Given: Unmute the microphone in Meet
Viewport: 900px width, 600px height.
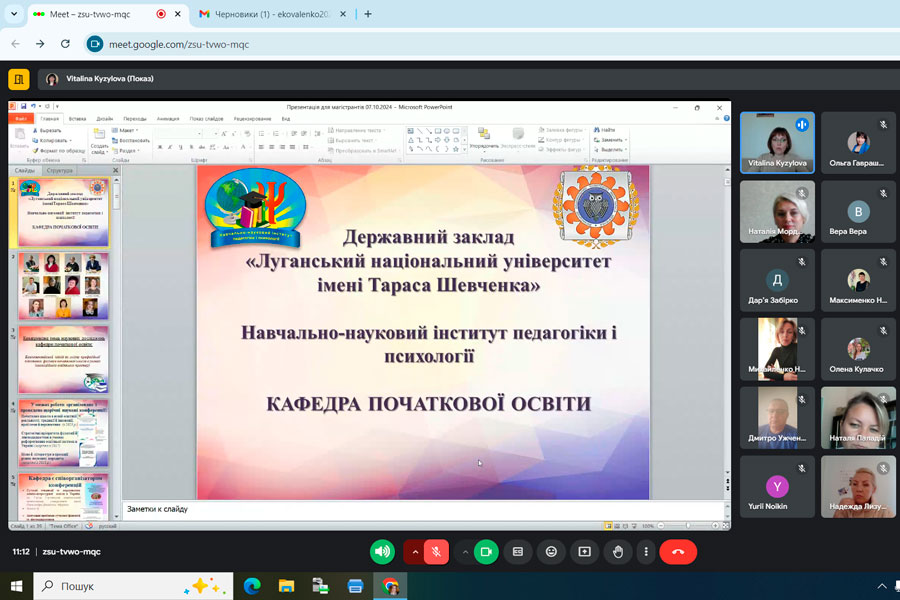Looking at the screenshot, I should point(436,551).
